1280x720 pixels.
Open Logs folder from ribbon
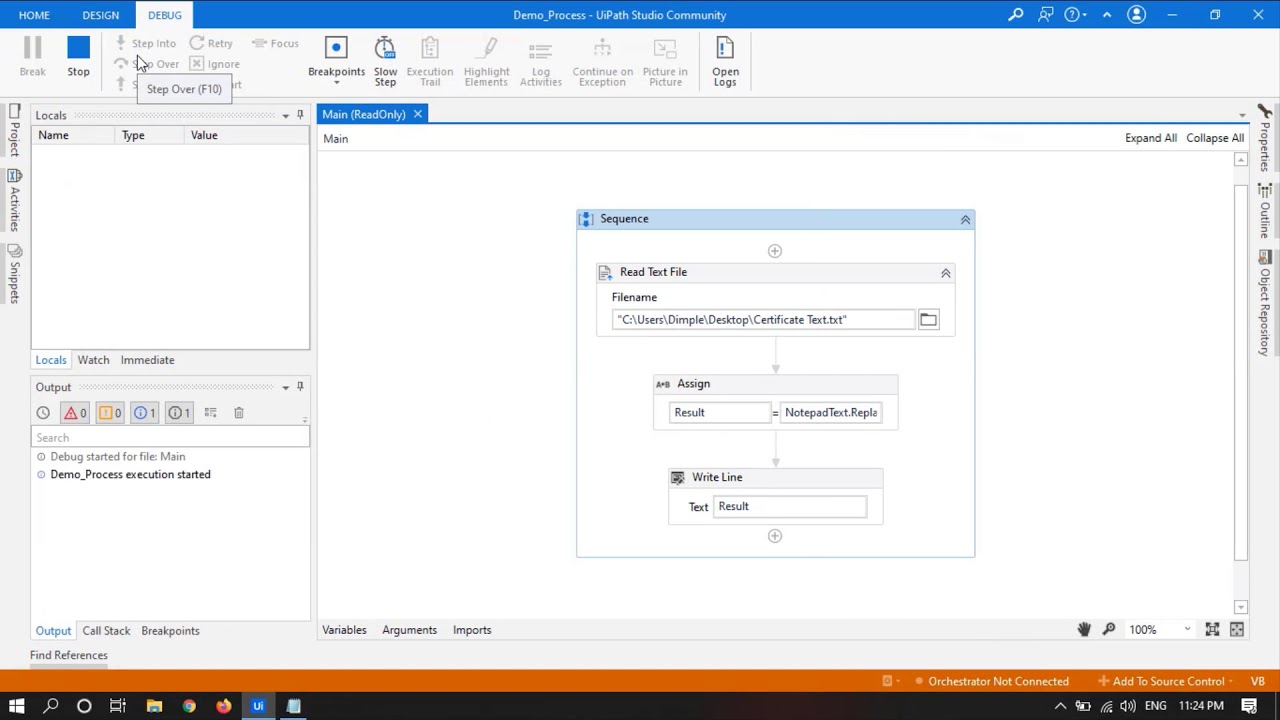pyautogui.click(x=725, y=61)
